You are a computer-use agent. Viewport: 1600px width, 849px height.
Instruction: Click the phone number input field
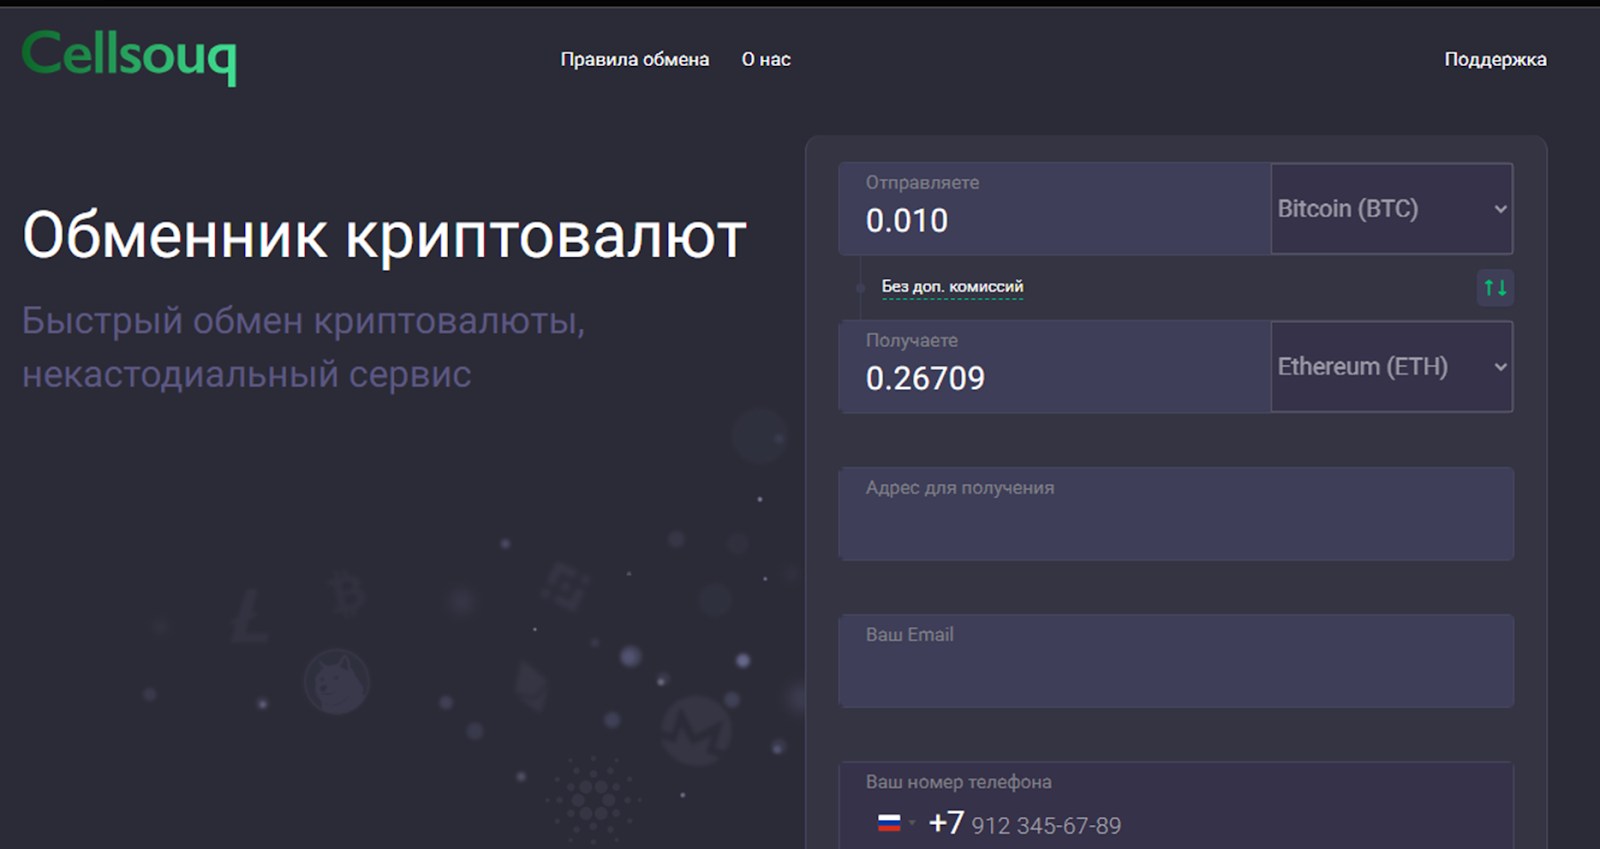tap(1176, 806)
